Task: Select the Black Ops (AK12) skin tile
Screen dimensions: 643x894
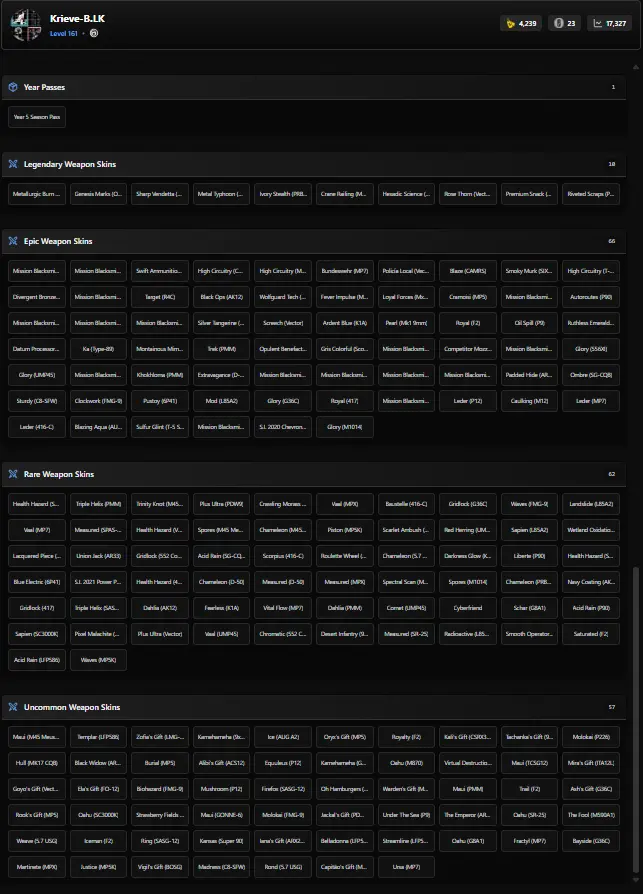Action: click(222, 297)
